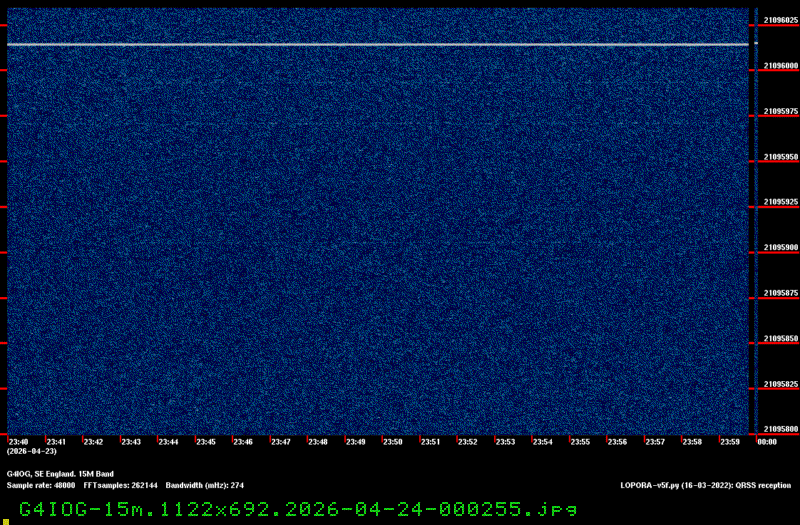Click the 00:00 time label
The width and height of the screenshot is (800, 525).
767,441
